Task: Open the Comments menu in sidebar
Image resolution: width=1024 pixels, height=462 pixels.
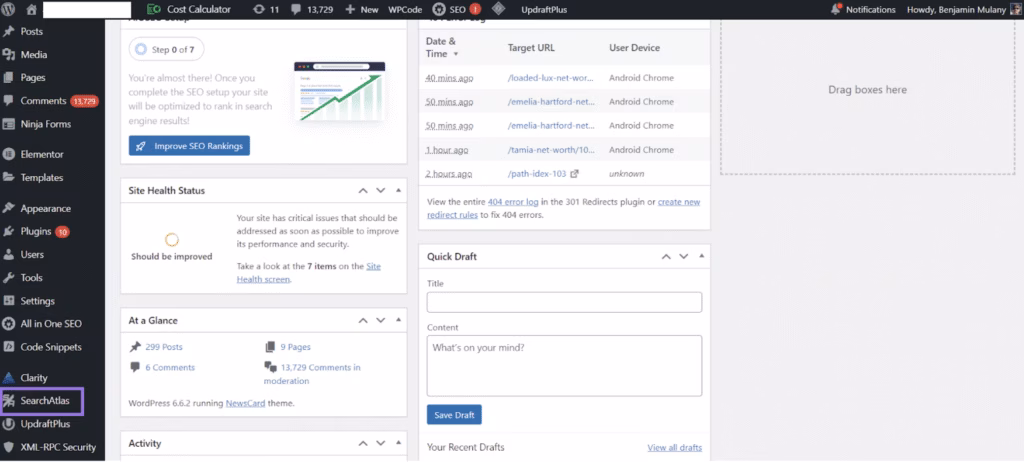Action: (43, 101)
